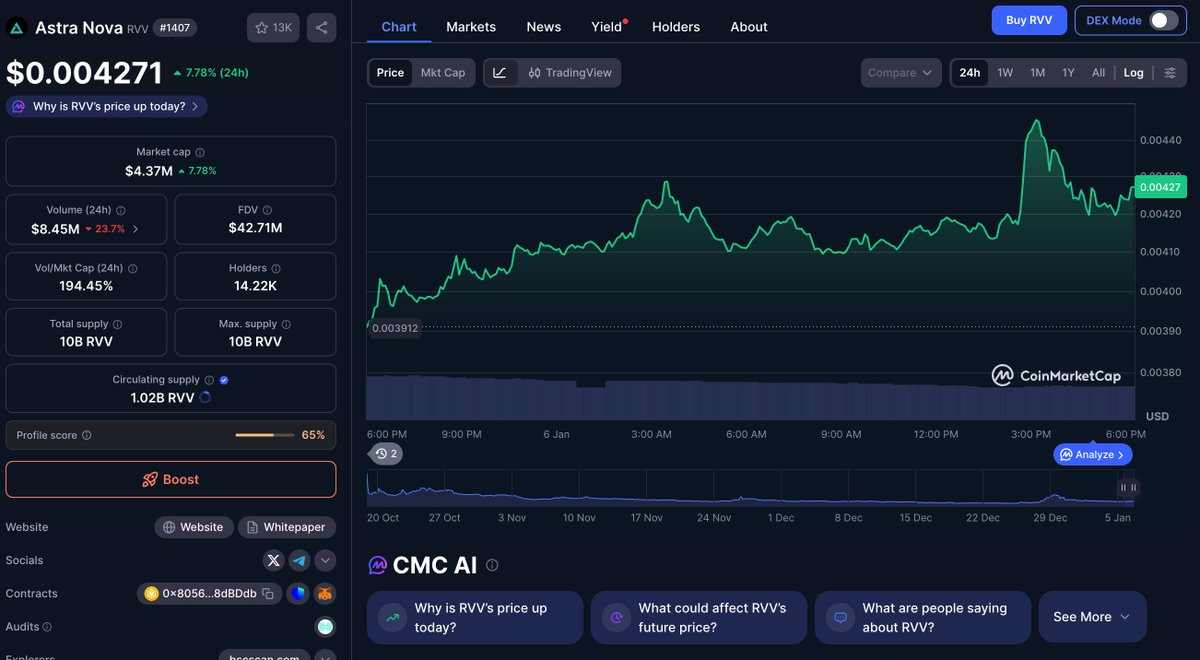
Task: Click the Circulating supply info icon
Action: tap(209, 380)
